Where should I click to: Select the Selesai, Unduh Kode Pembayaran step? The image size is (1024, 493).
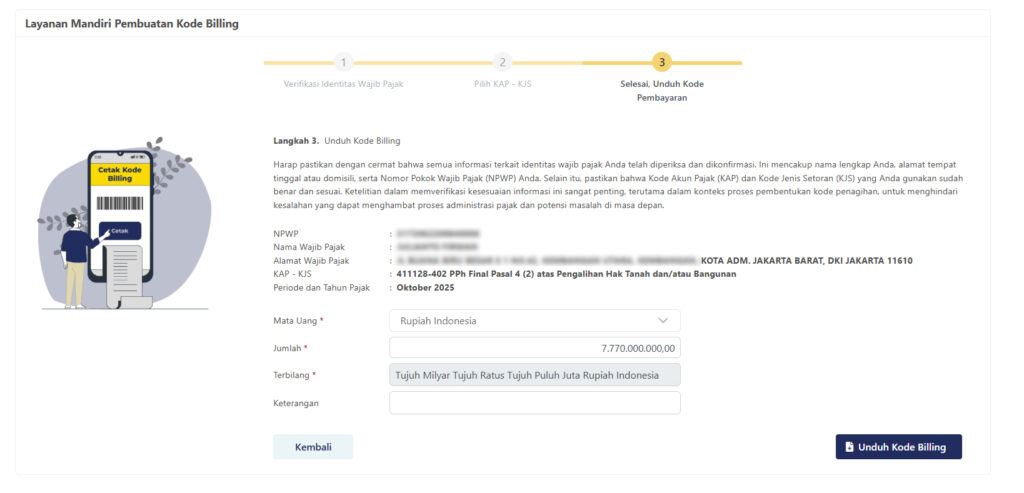point(661,90)
